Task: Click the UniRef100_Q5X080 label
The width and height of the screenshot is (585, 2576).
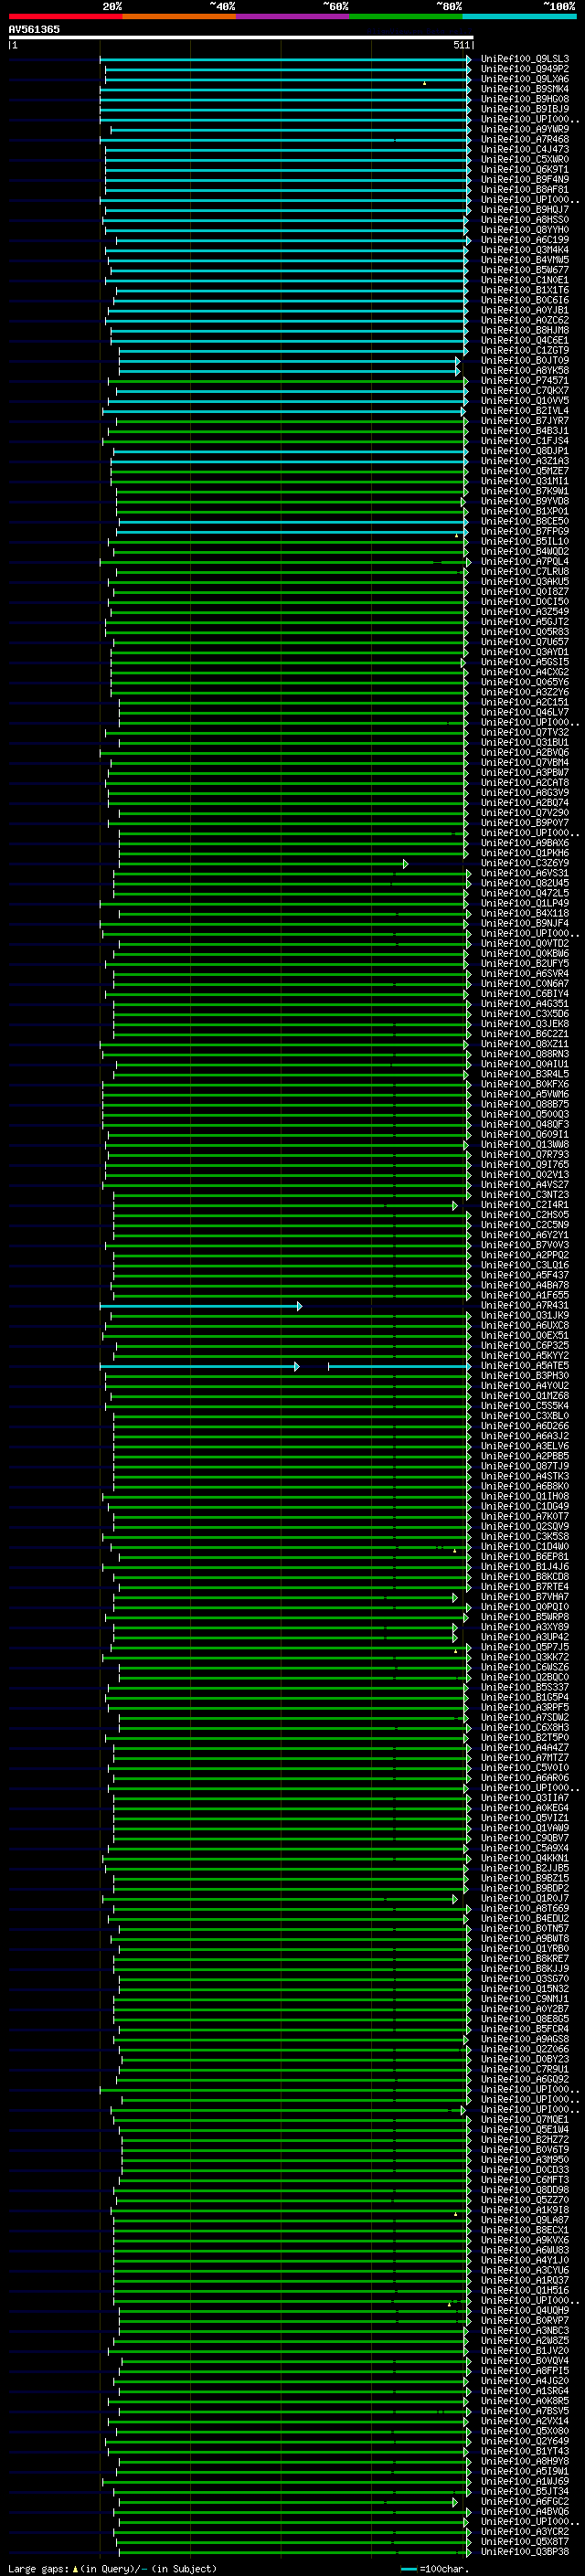Action: 524,2431
